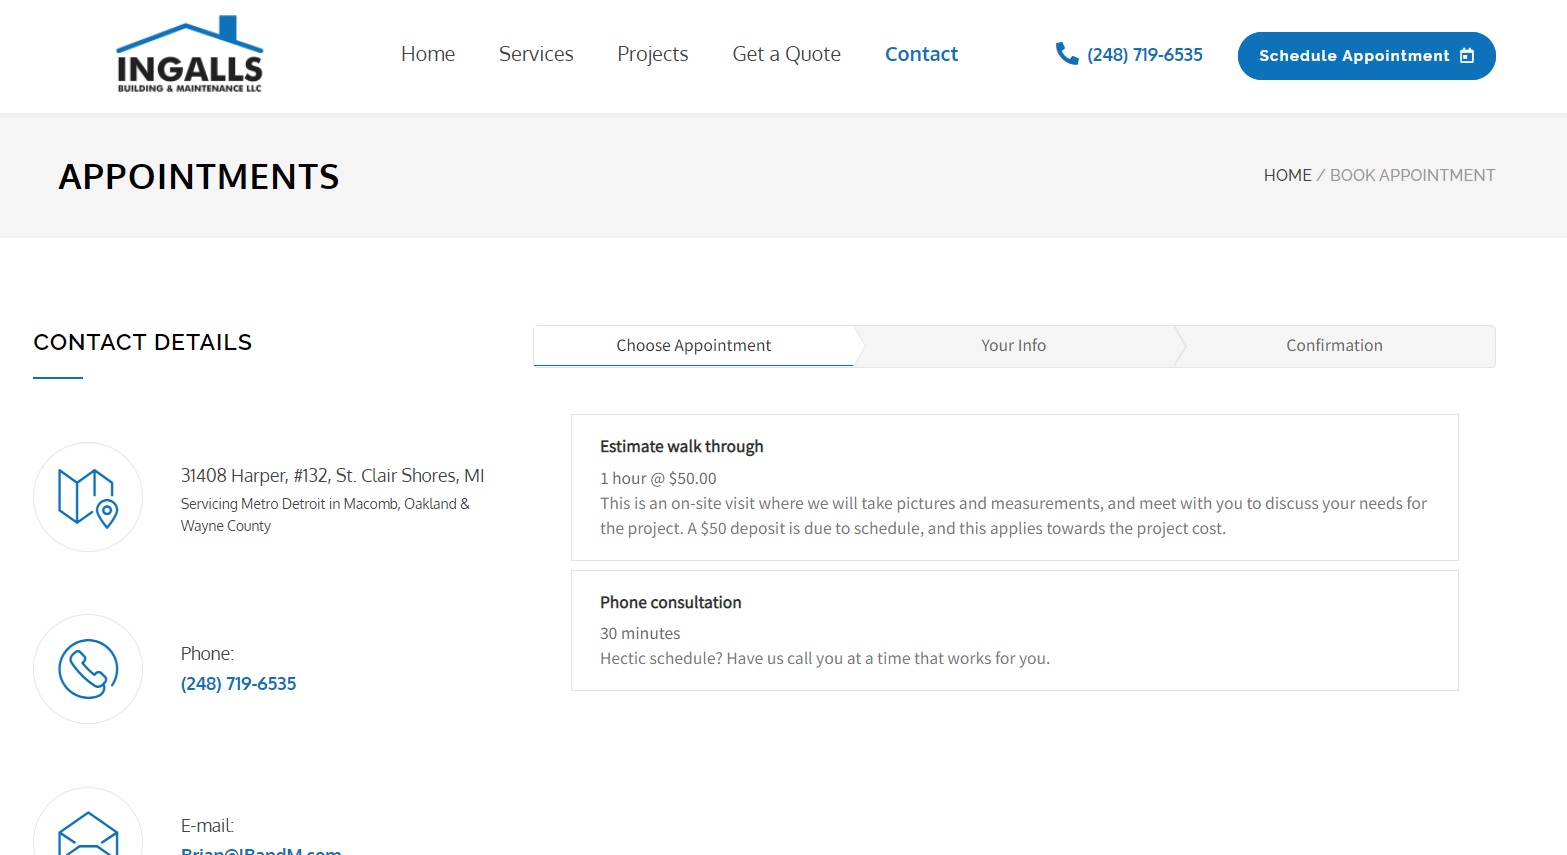
Task: Call the (248) 719-6535 phone link
Action: tap(1144, 54)
